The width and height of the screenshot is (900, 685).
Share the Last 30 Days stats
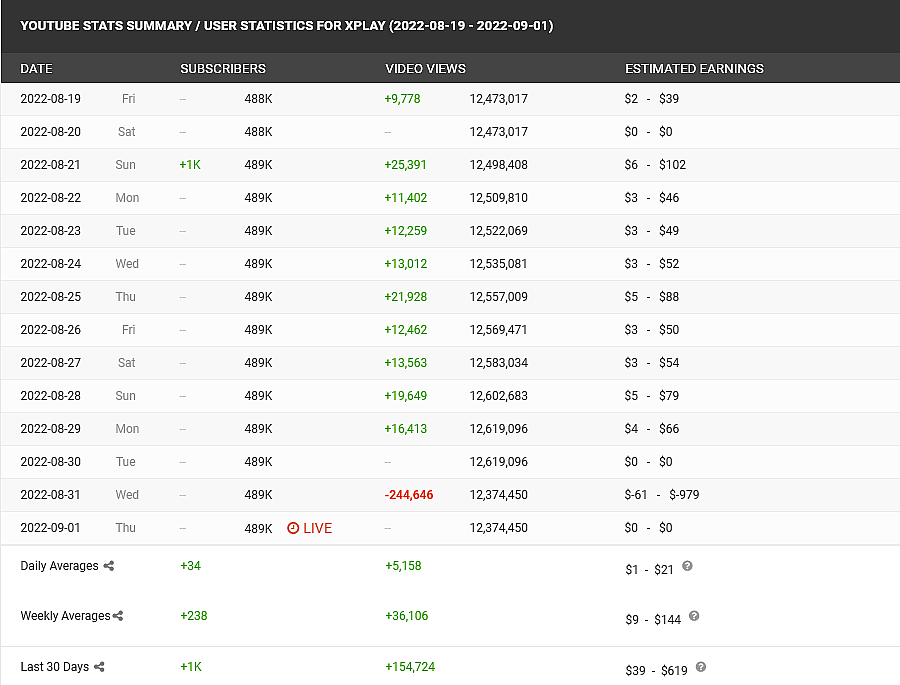(x=99, y=667)
